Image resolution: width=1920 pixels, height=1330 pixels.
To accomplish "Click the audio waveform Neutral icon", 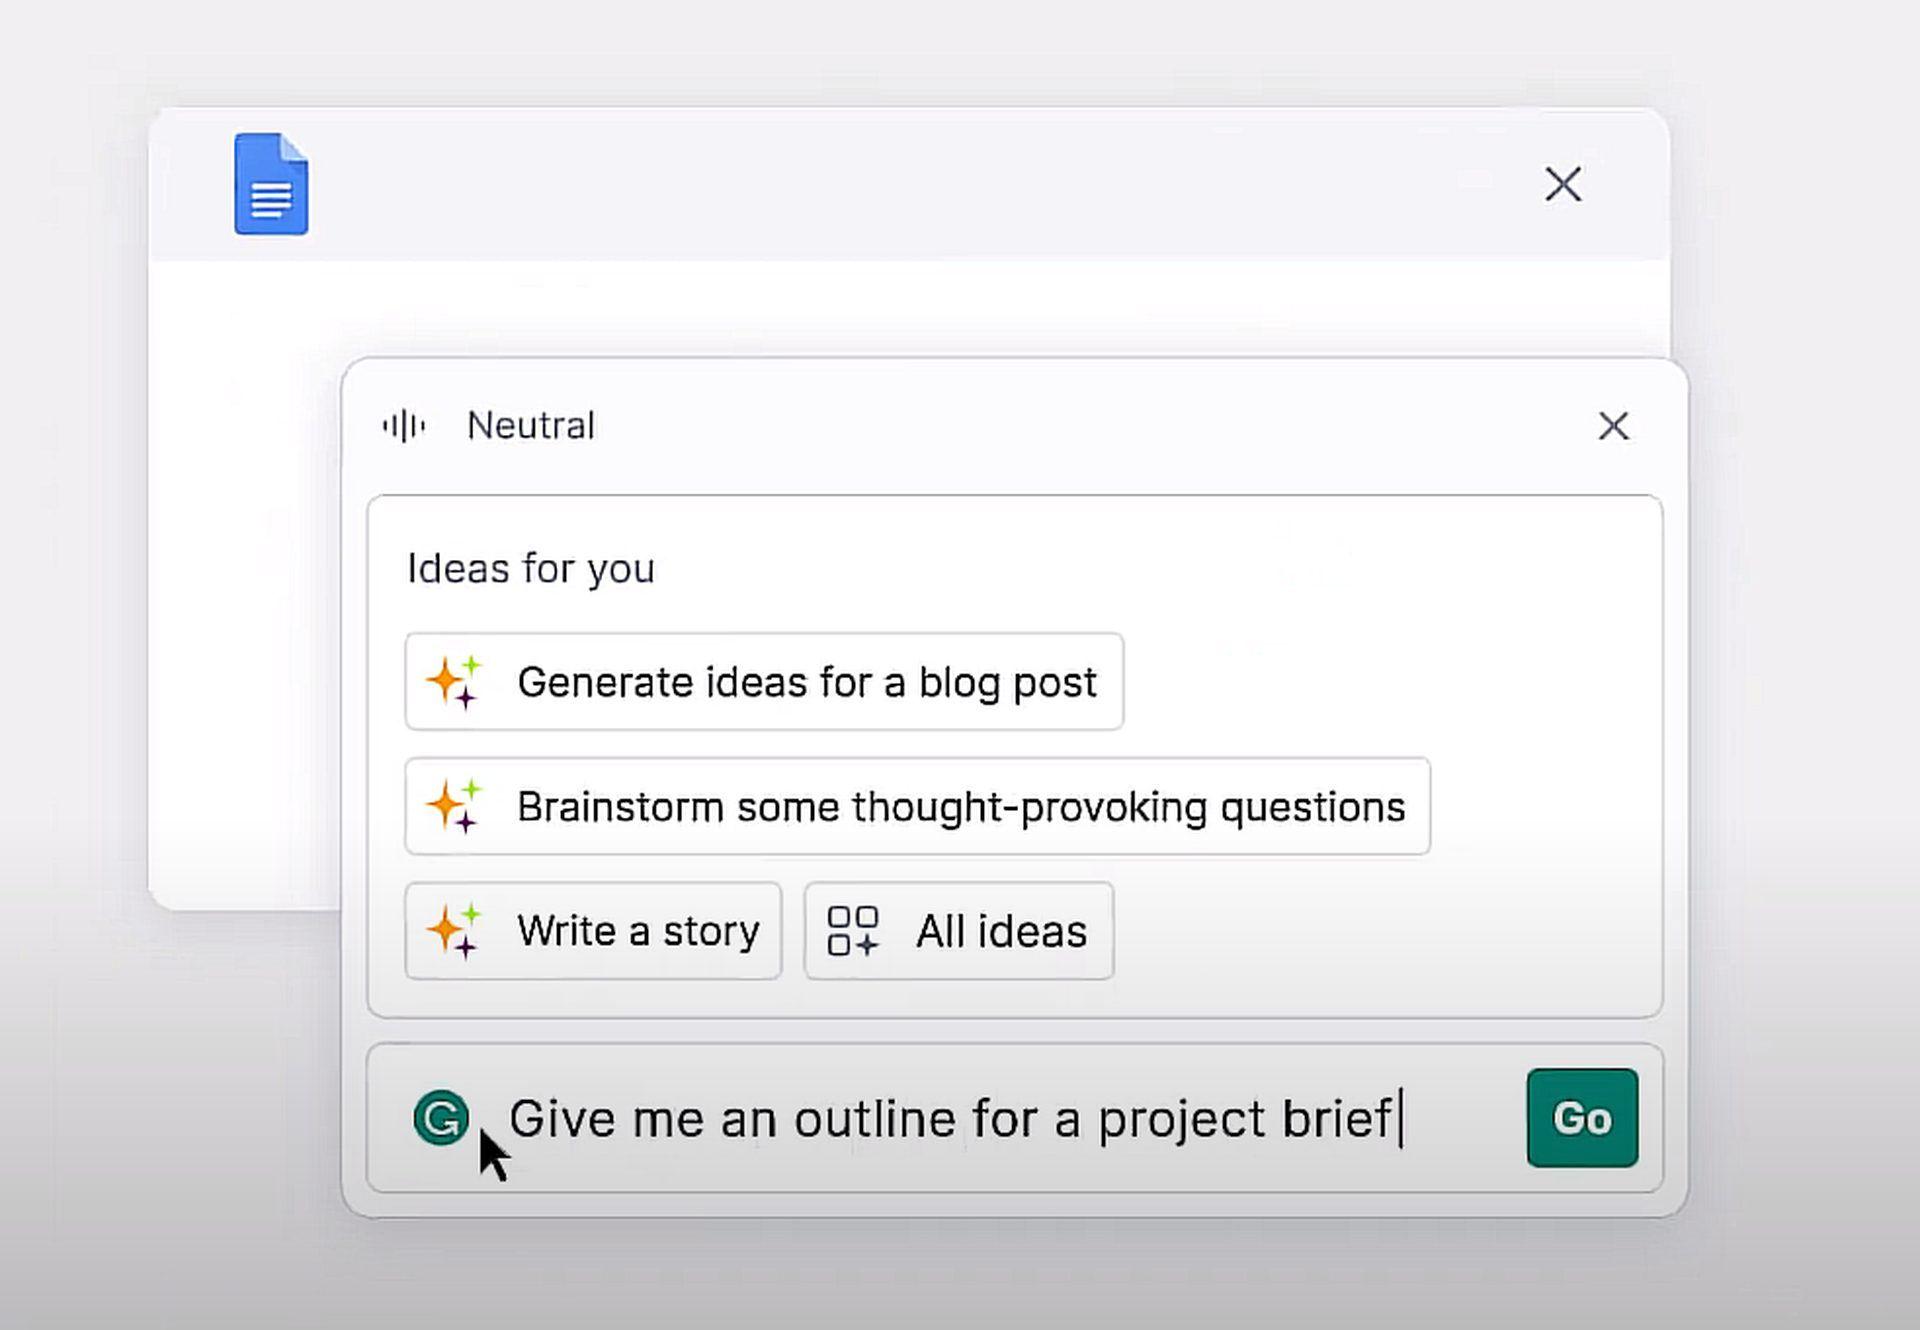I will [x=404, y=424].
